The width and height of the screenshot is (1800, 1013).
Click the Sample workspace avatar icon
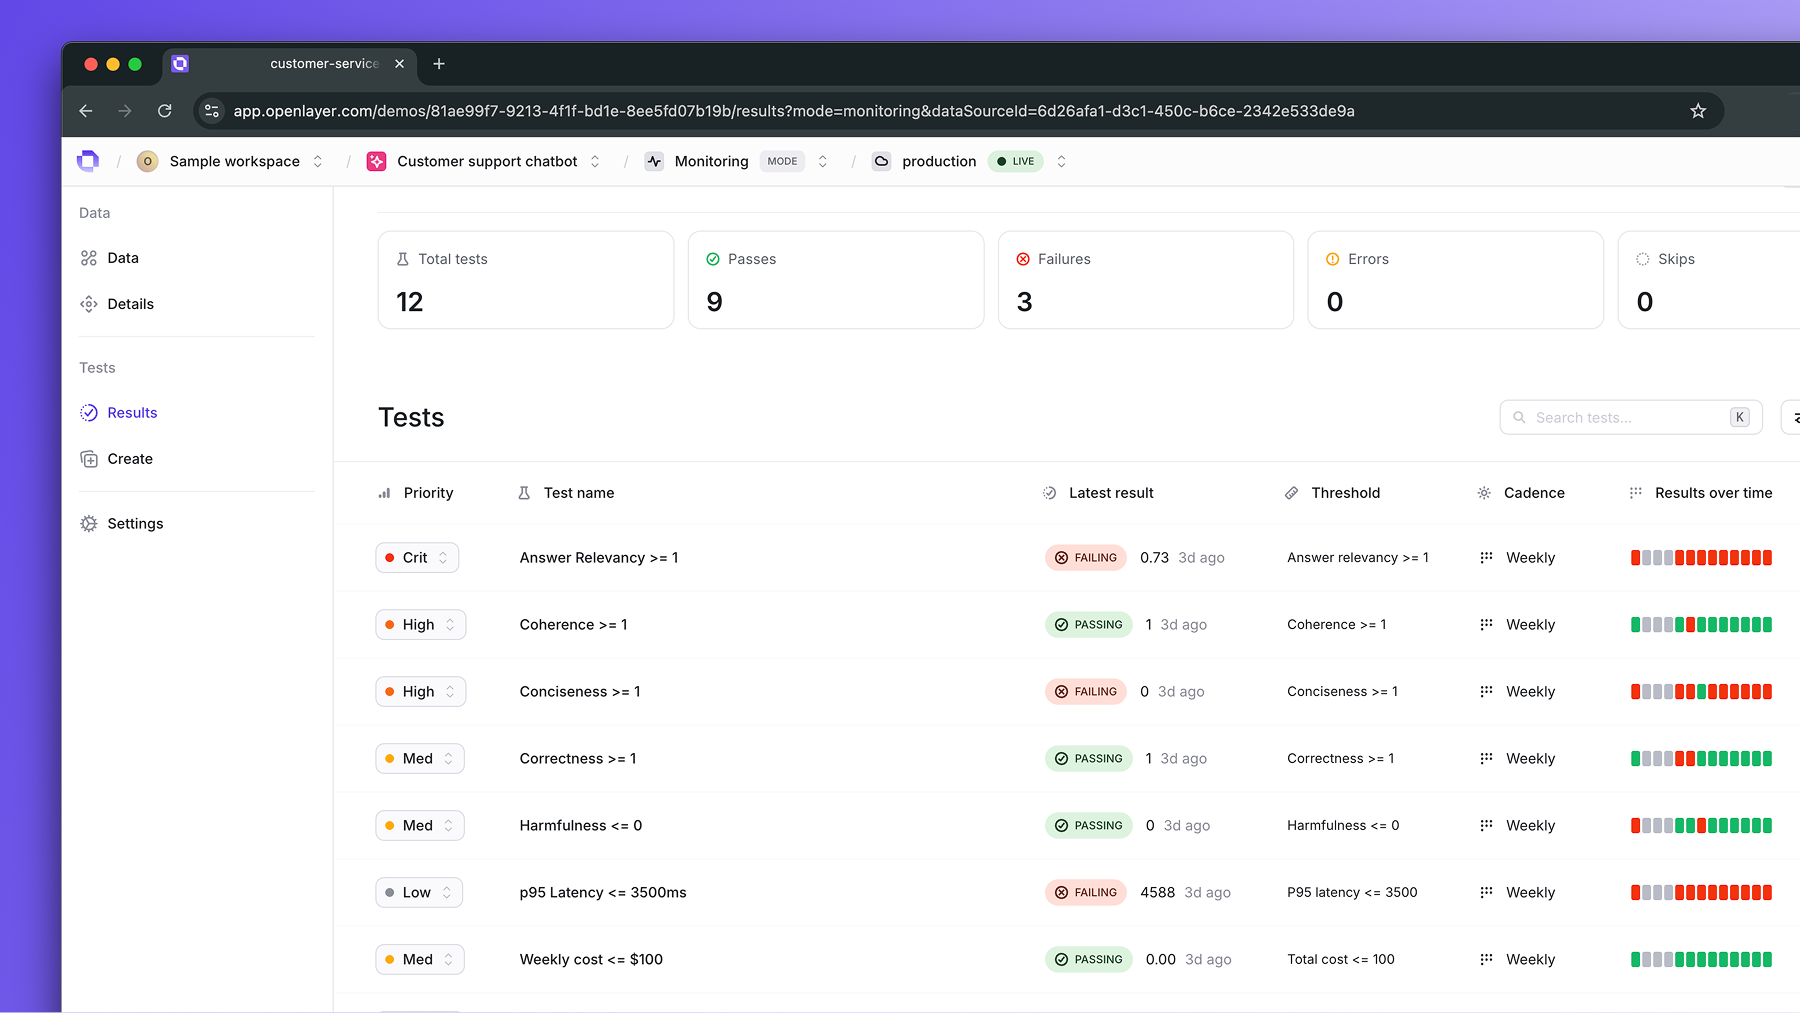tap(148, 161)
